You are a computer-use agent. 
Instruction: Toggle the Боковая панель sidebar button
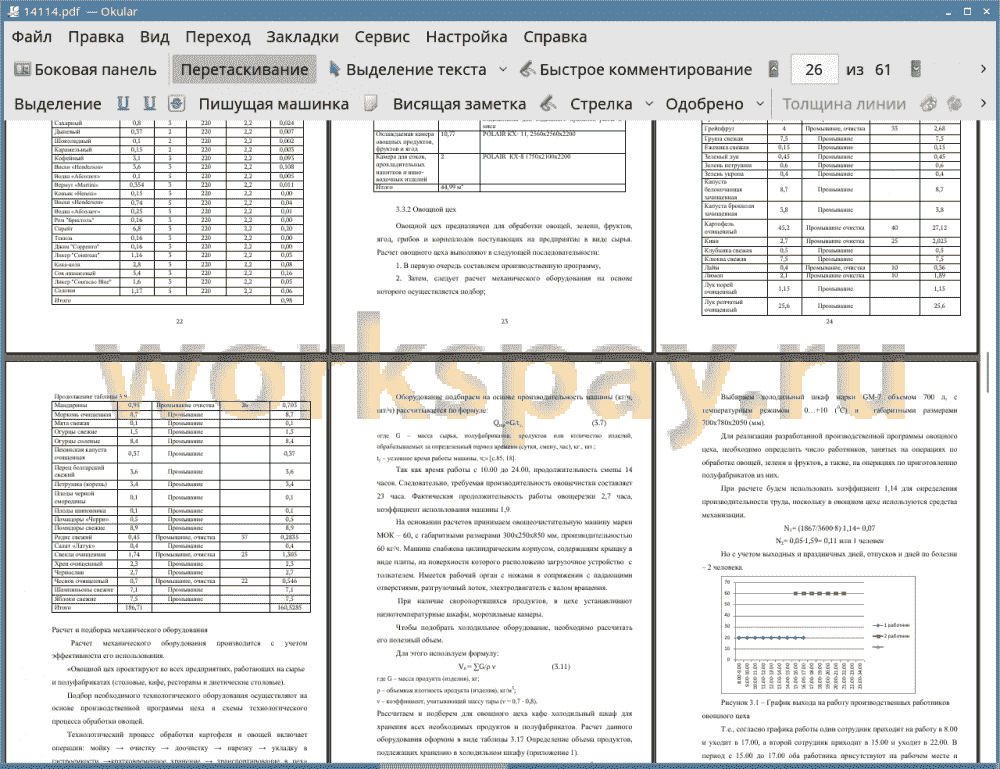(x=85, y=70)
